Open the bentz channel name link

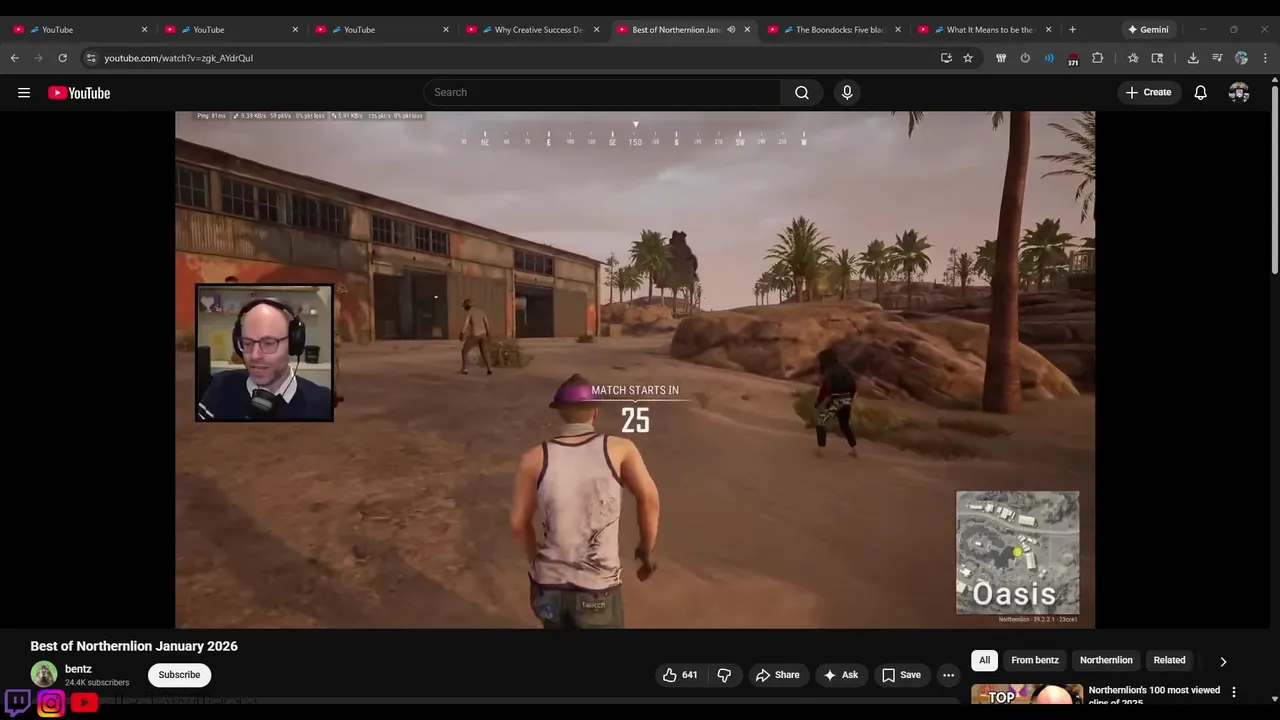[78, 669]
